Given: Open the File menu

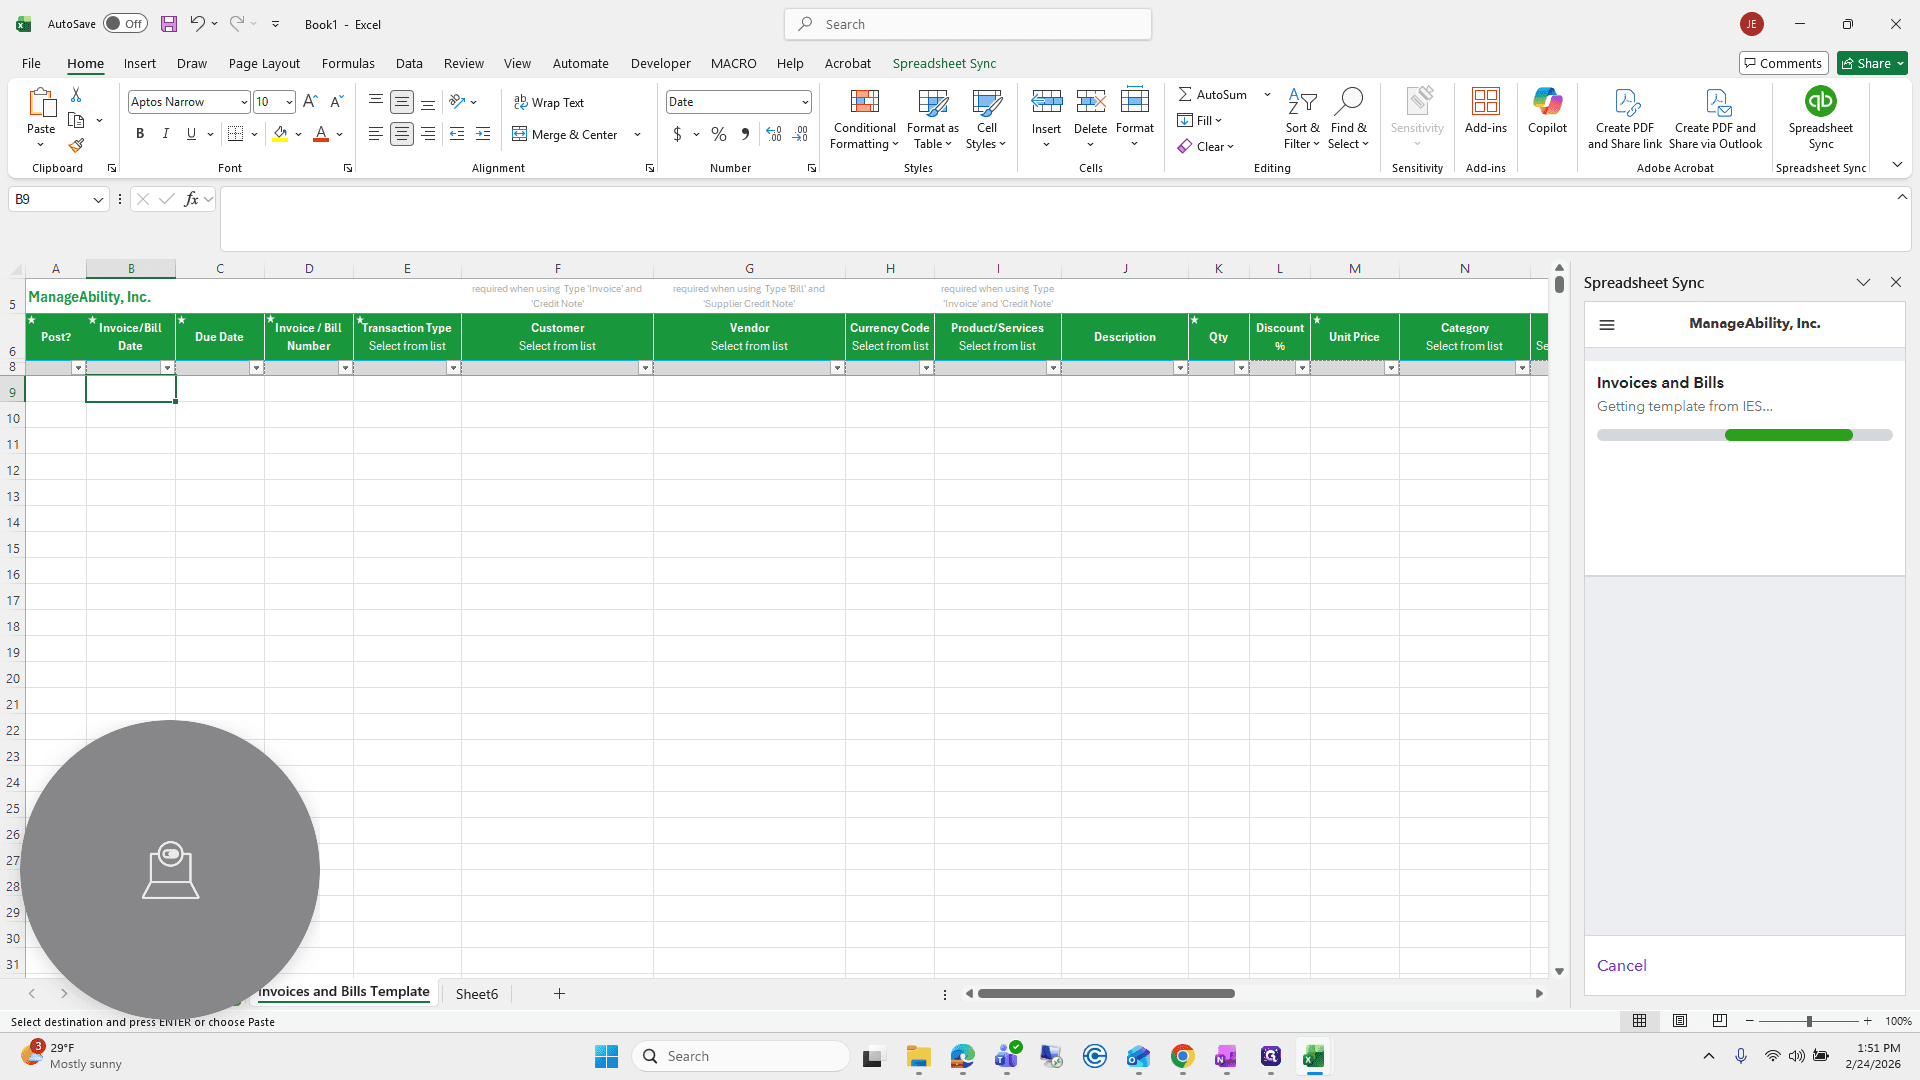Looking at the screenshot, I should [x=31, y=63].
